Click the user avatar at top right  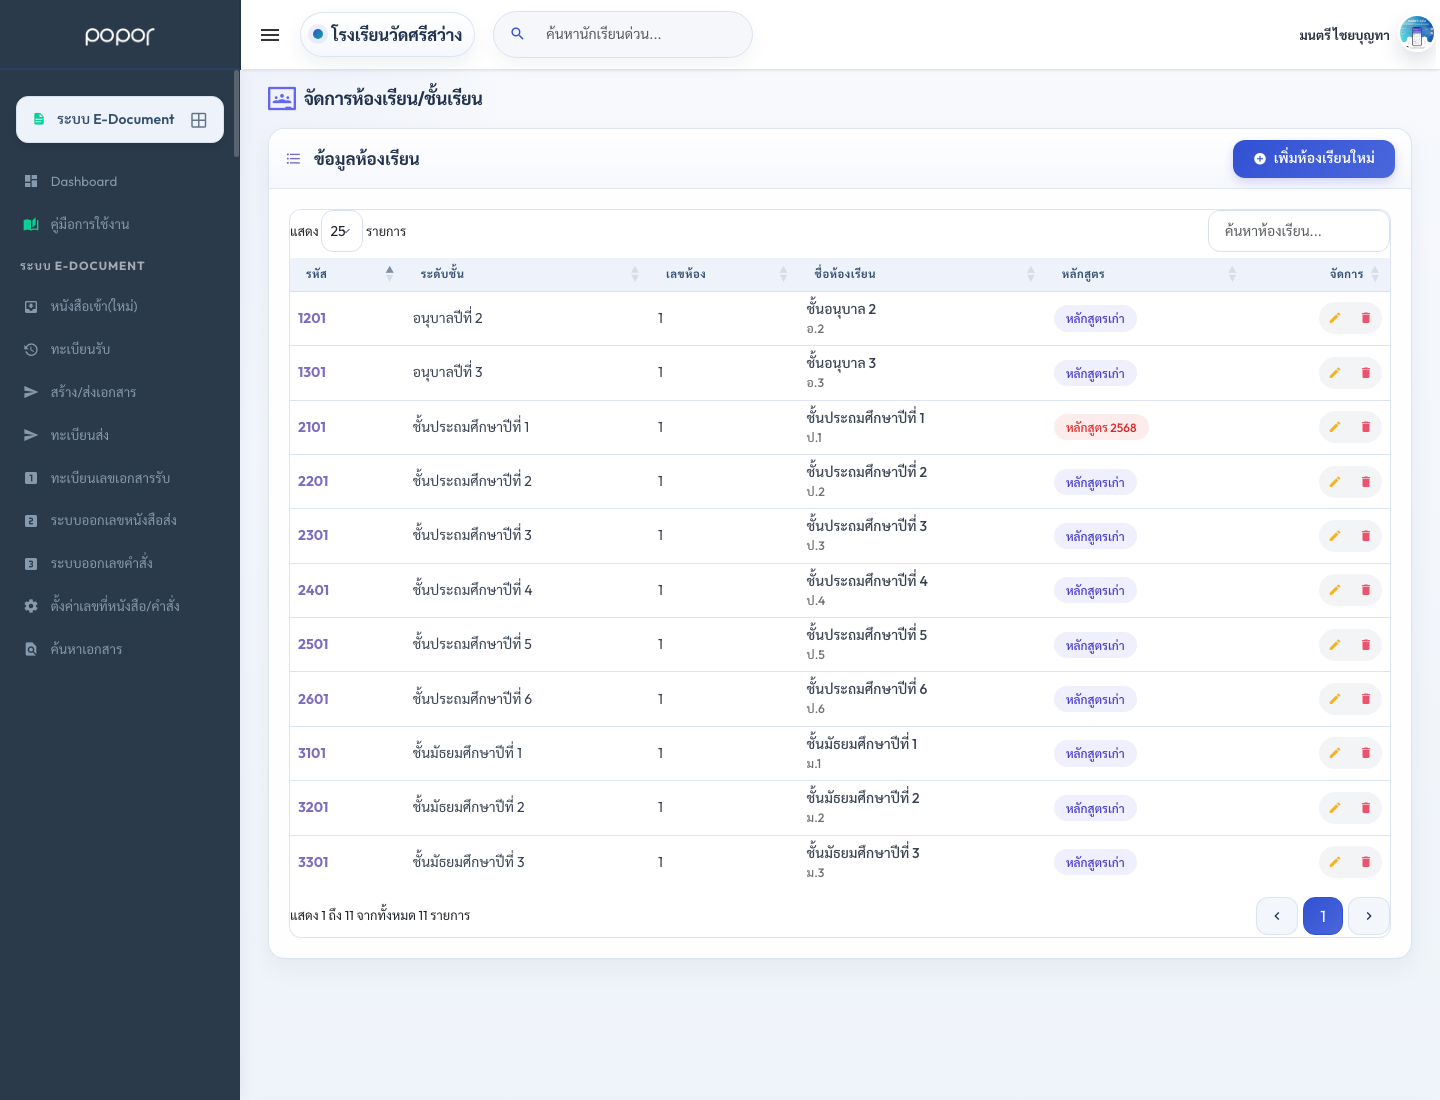point(1417,34)
